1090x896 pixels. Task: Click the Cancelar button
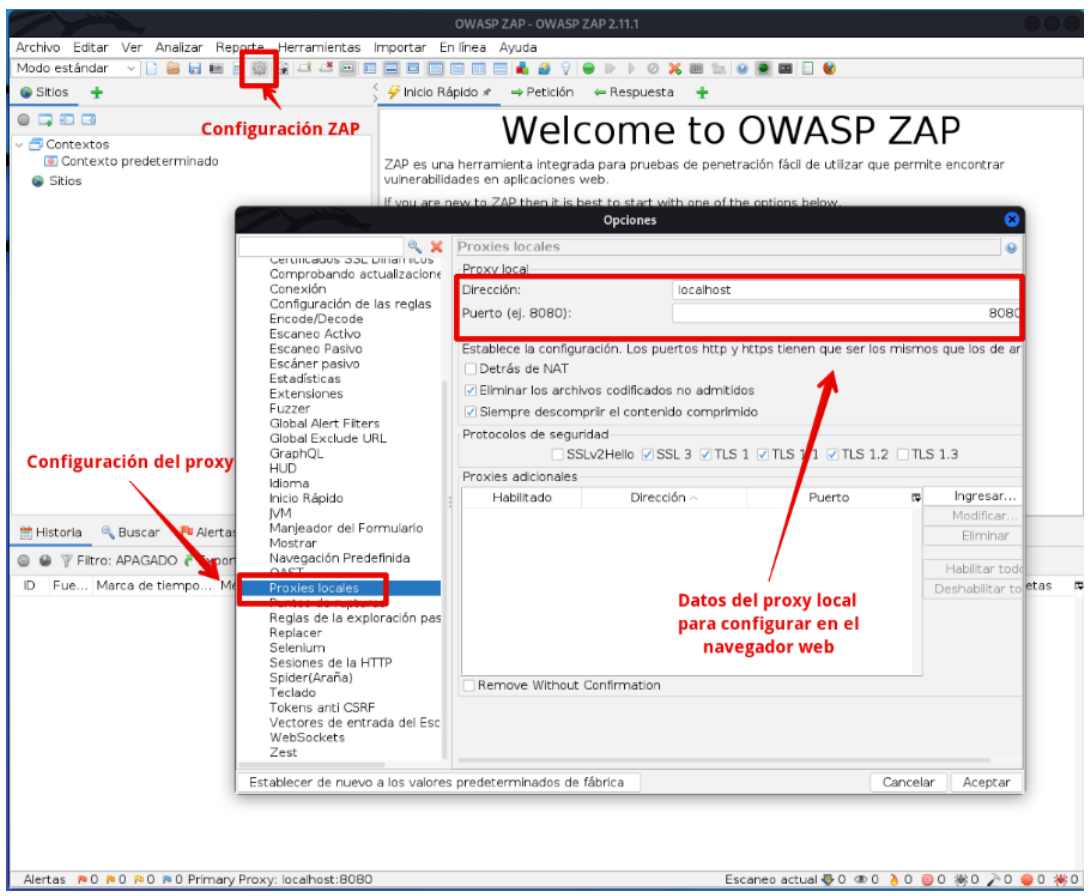(x=908, y=783)
